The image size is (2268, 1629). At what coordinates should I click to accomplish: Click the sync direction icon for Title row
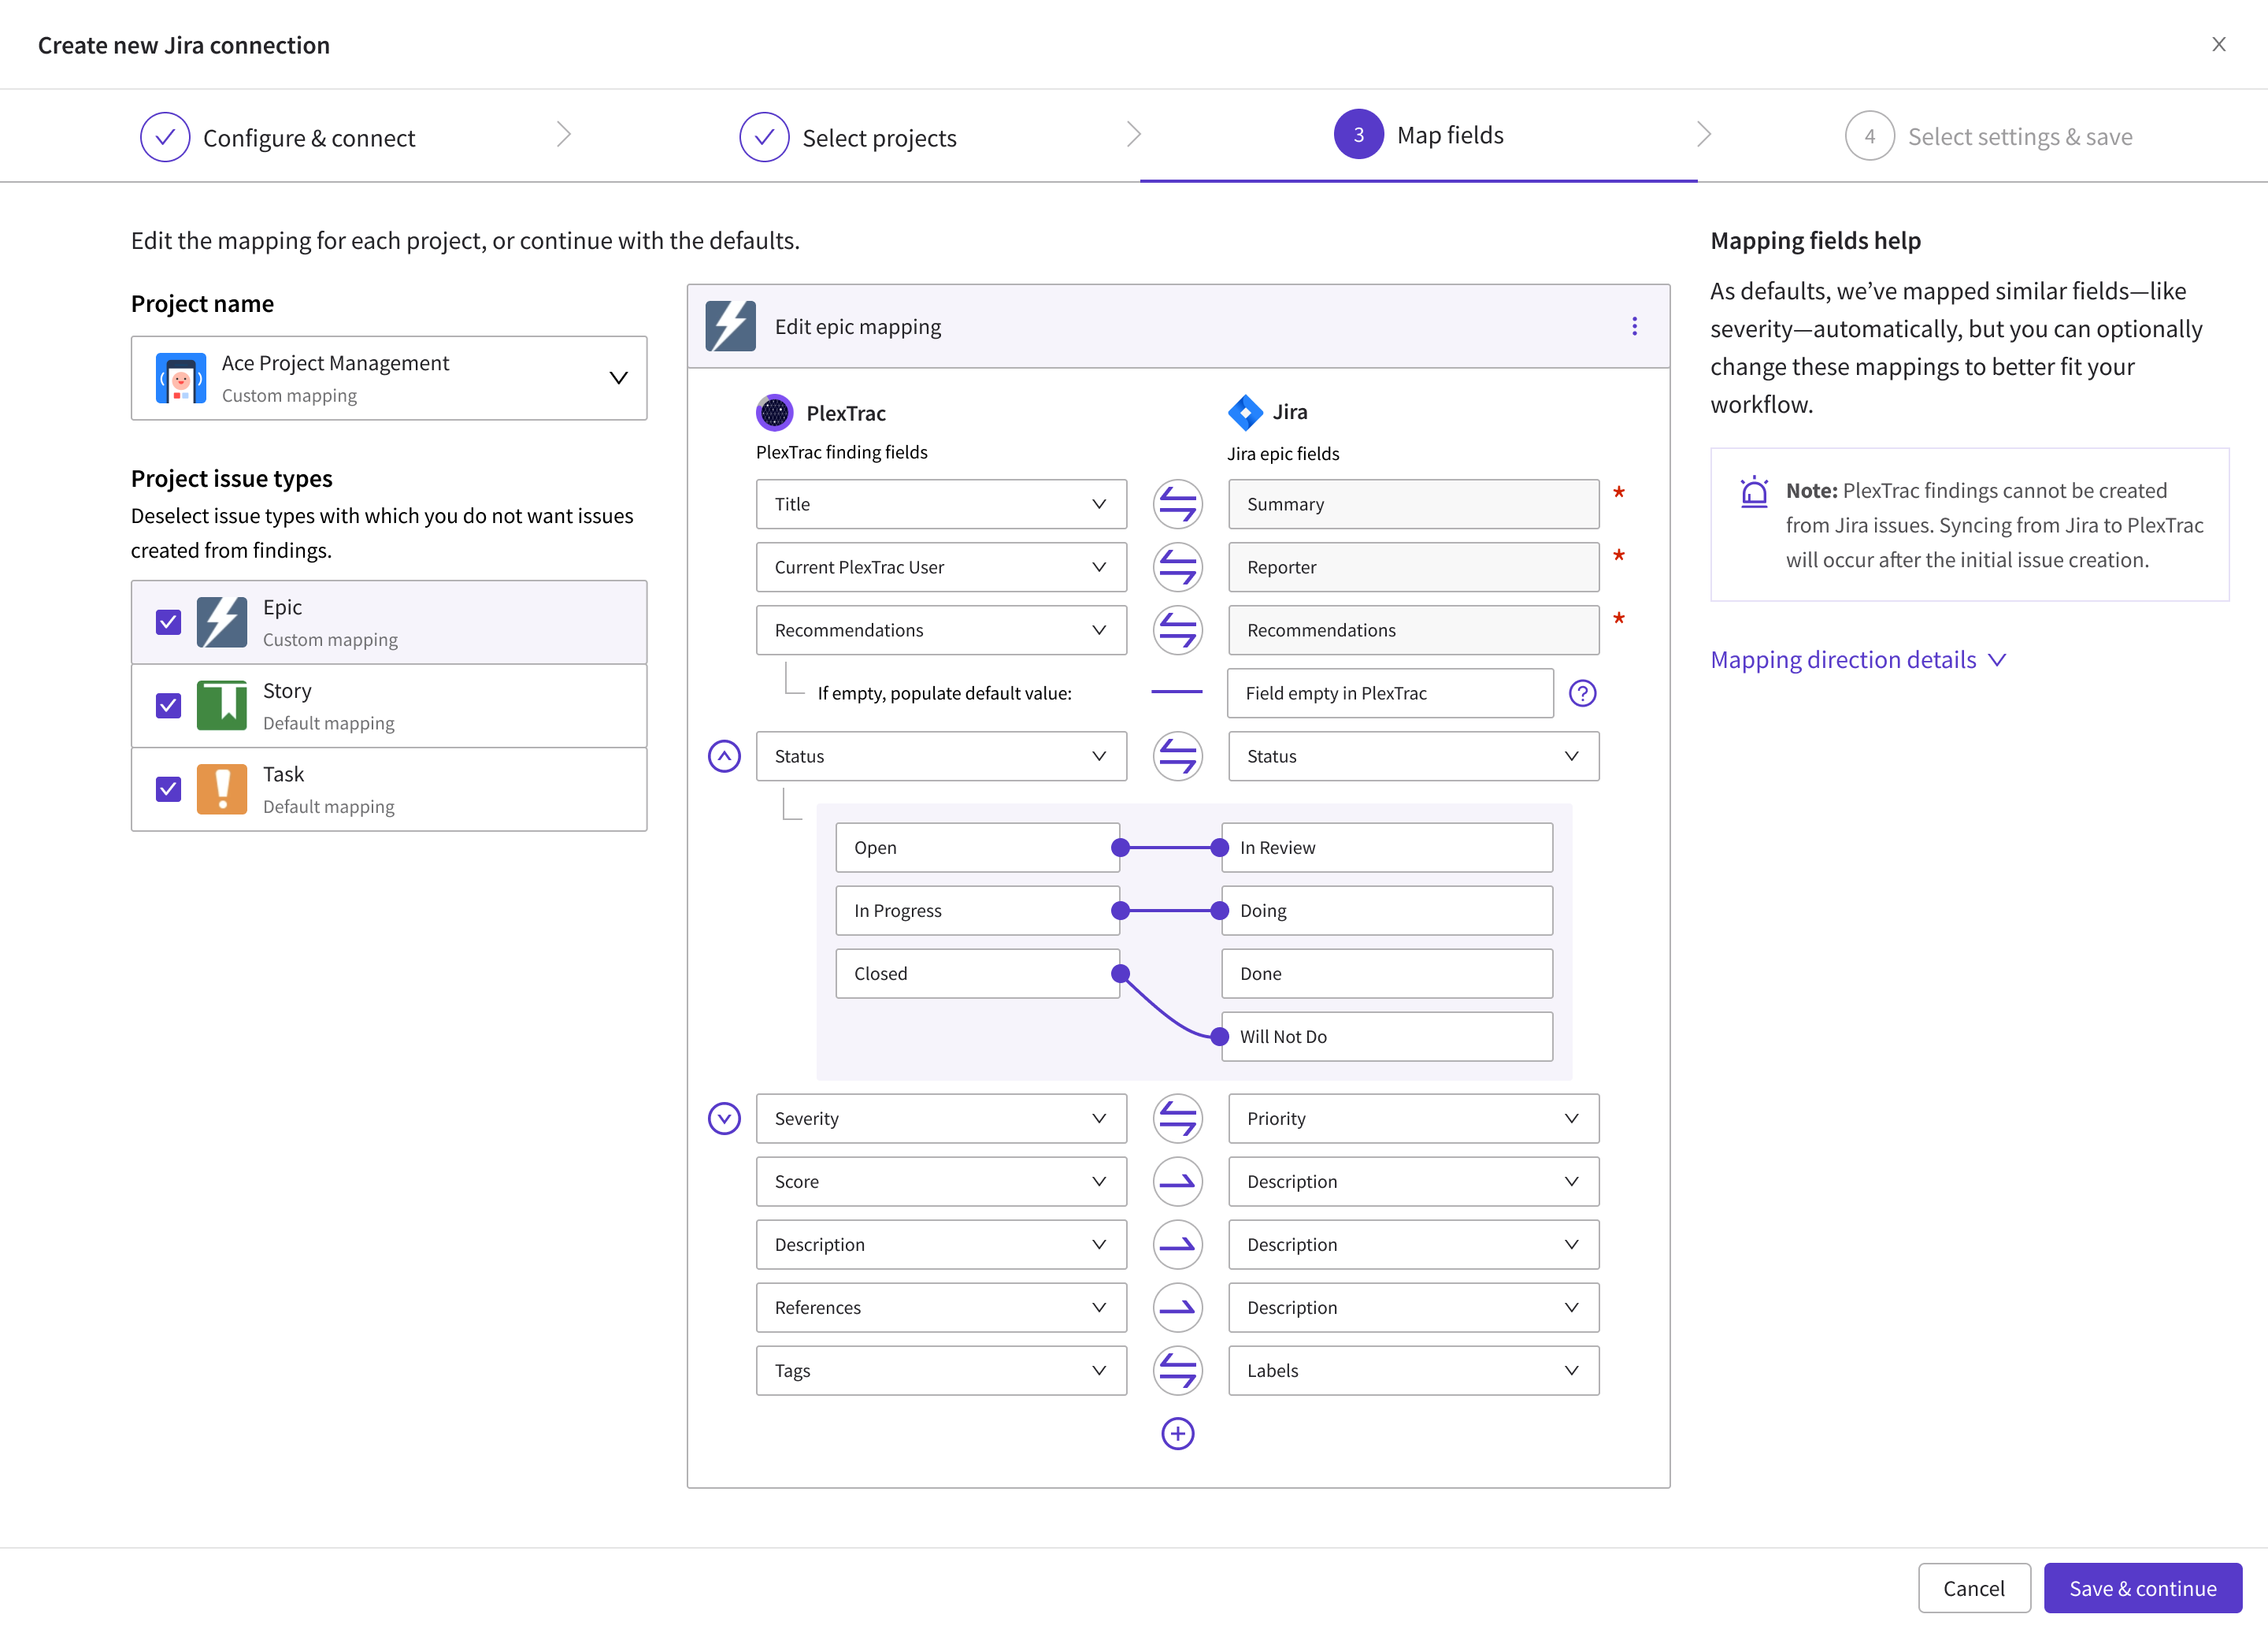tap(1177, 504)
